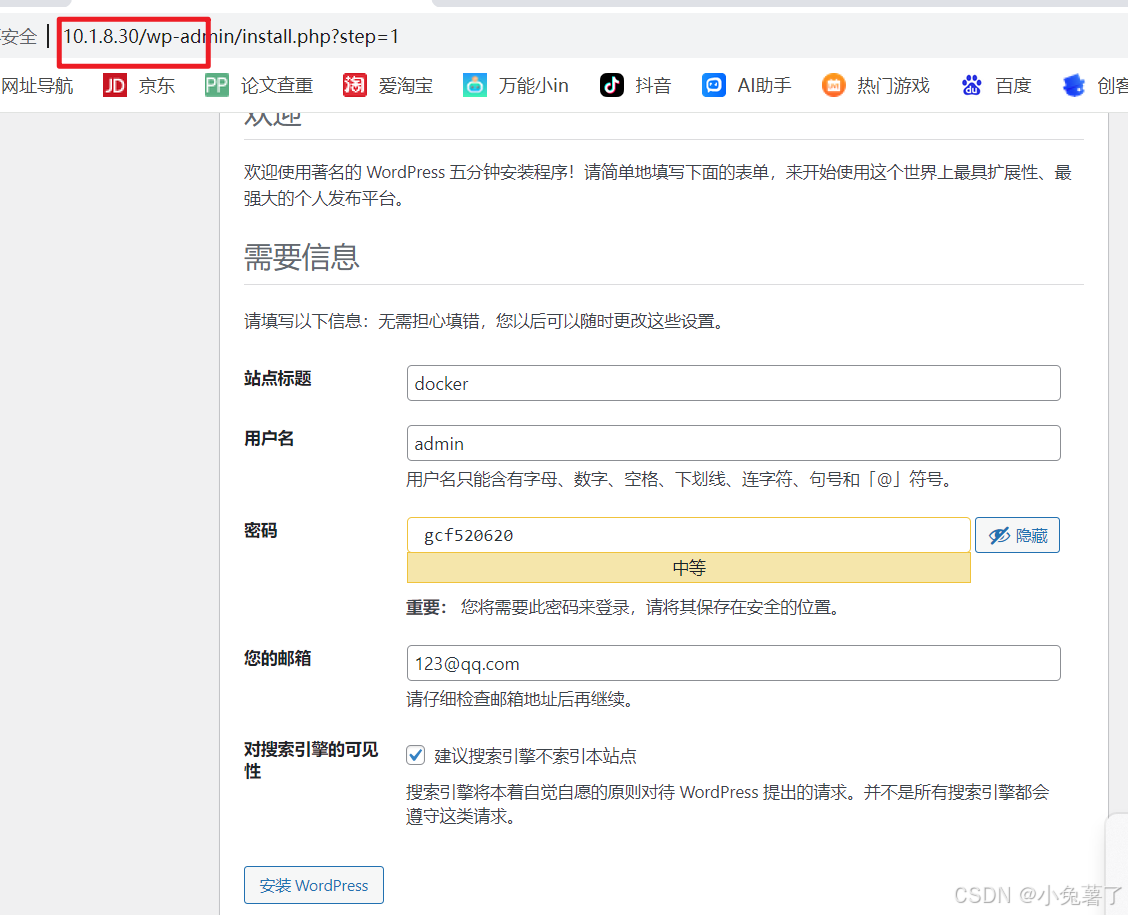Viewport: 1128px width, 915px height.
Task: Open the 百度 bookmark label
Action: 1014,86
